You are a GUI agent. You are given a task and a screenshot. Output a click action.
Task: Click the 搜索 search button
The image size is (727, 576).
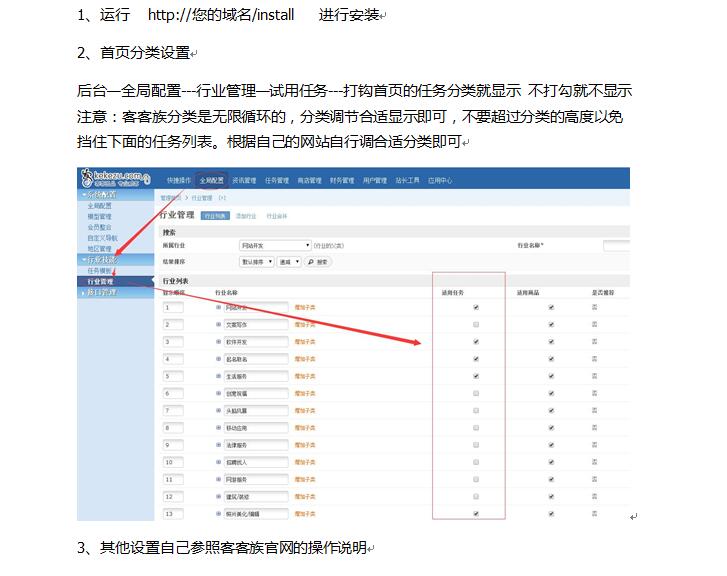(x=318, y=262)
